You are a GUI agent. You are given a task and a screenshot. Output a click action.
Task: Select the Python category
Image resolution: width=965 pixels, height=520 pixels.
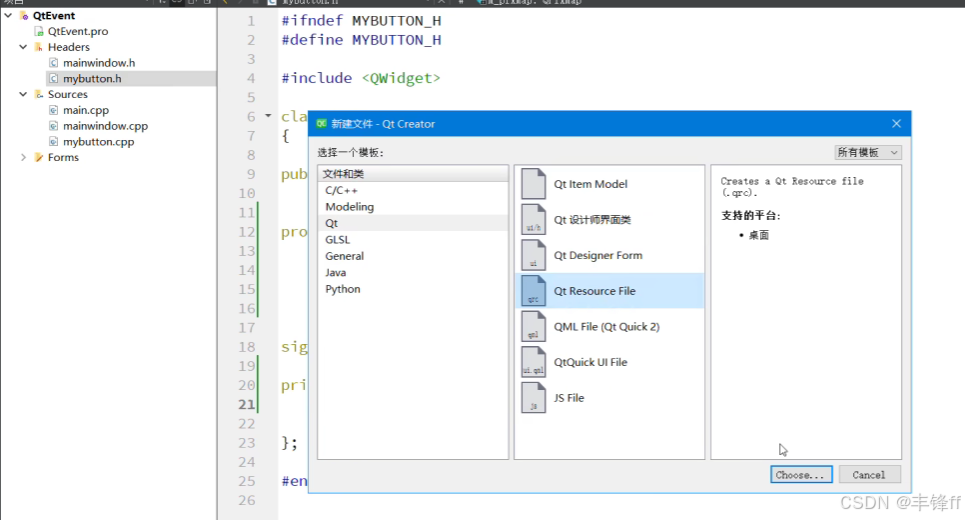413,289
